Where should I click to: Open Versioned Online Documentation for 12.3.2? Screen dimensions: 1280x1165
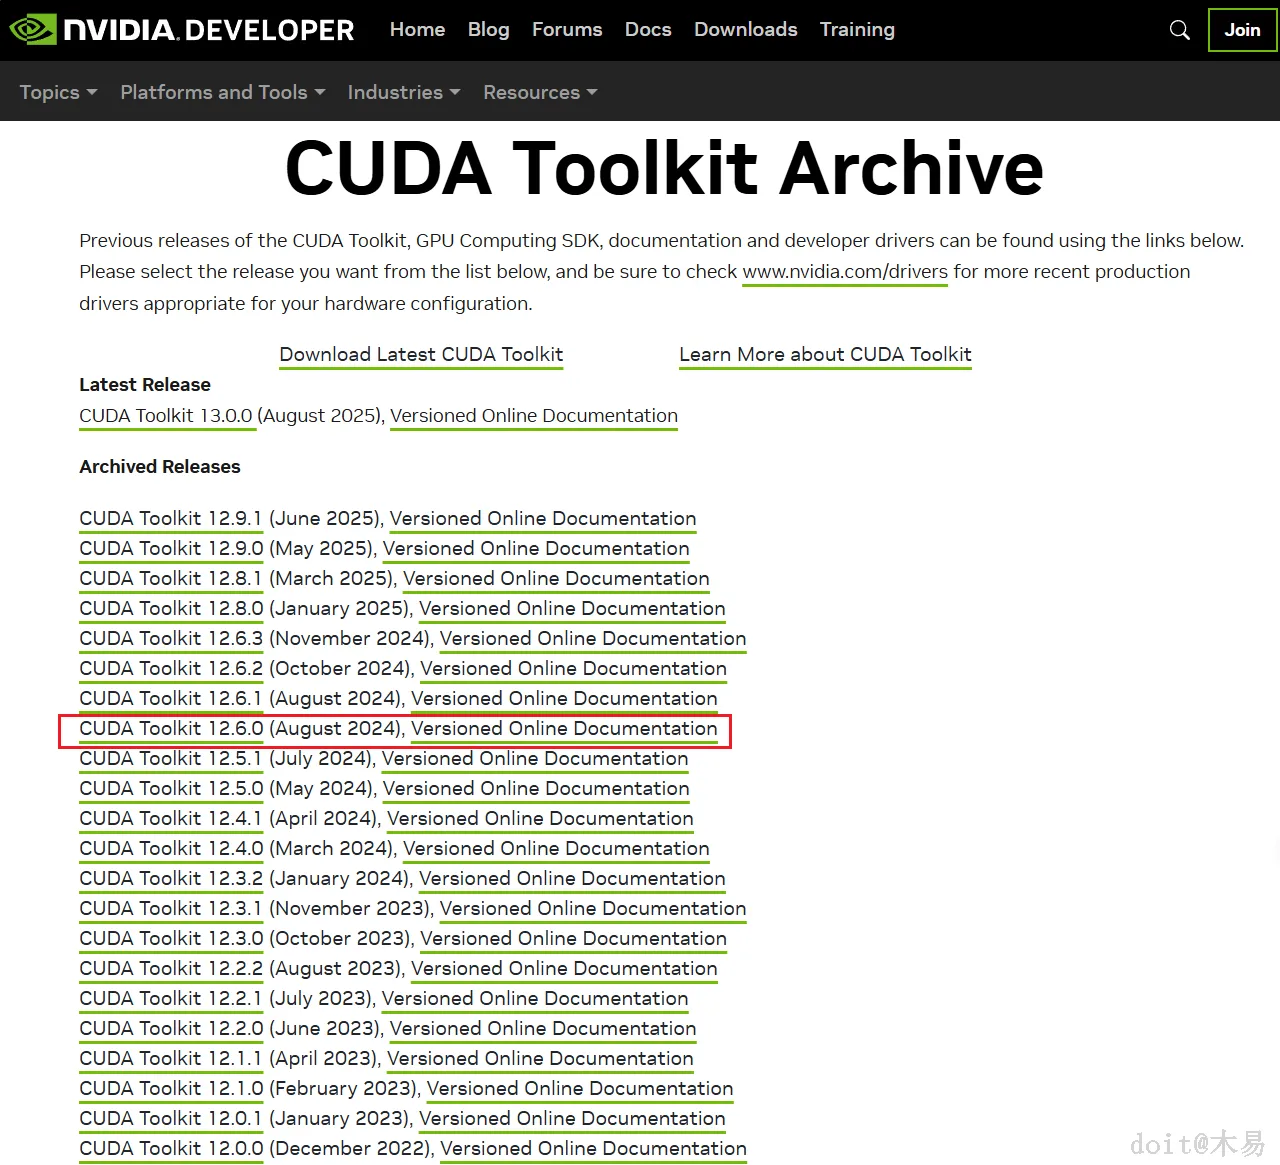point(572,879)
